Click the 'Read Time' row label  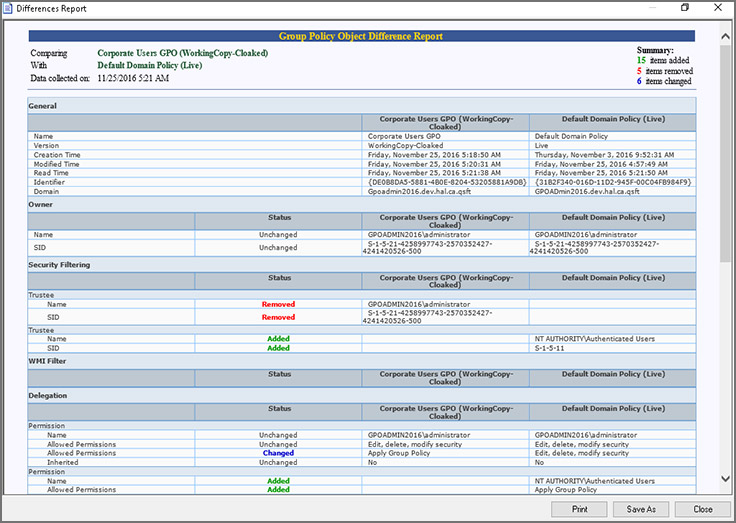51,173
